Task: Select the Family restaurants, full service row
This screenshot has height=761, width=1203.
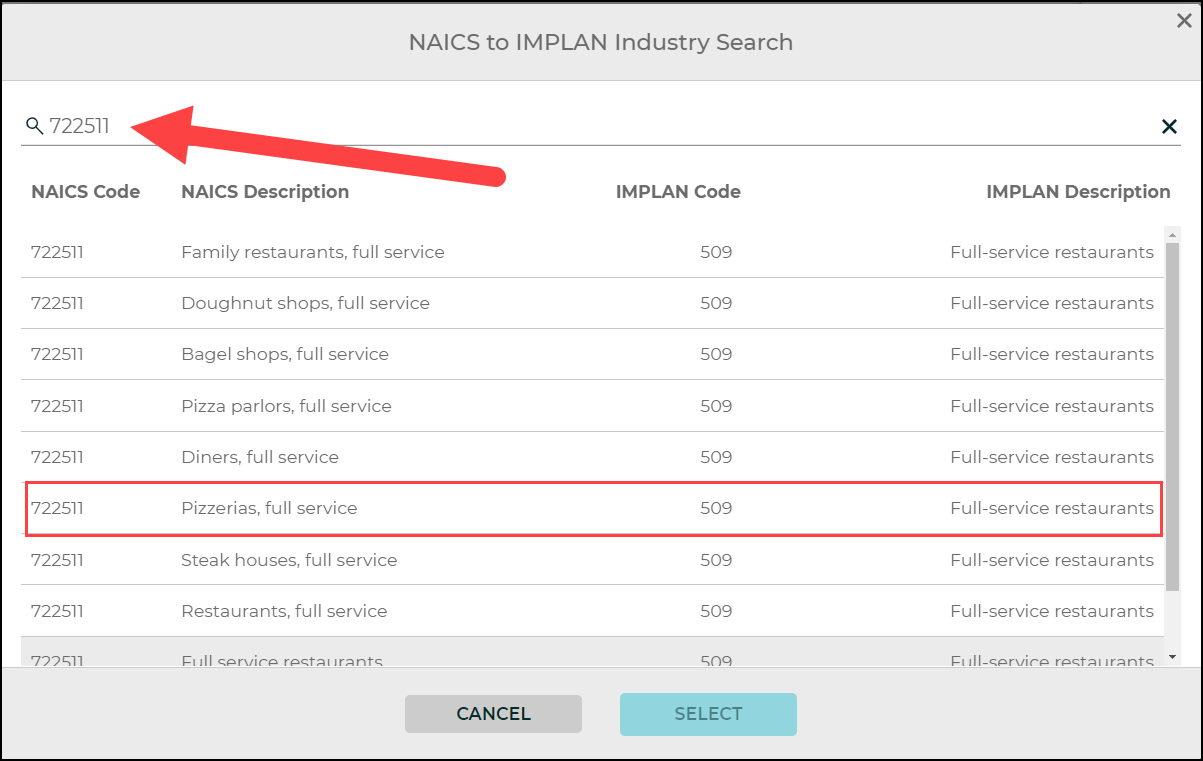Action: pos(592,252)
